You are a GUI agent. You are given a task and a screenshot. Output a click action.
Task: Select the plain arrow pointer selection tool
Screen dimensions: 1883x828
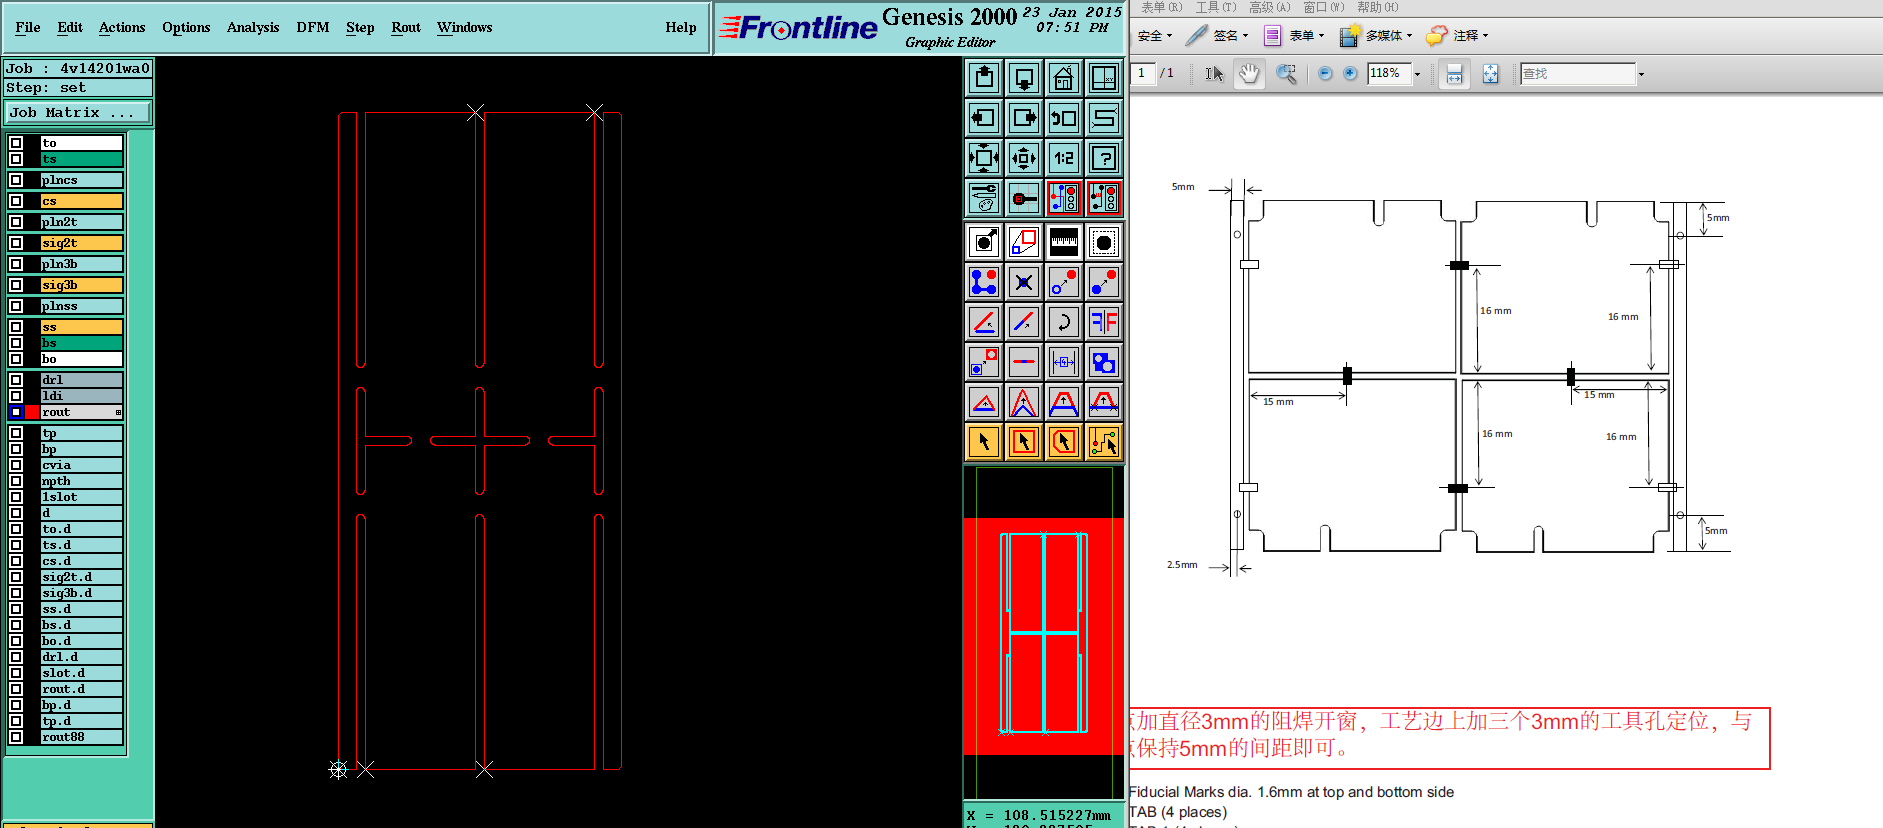point(984,442)
